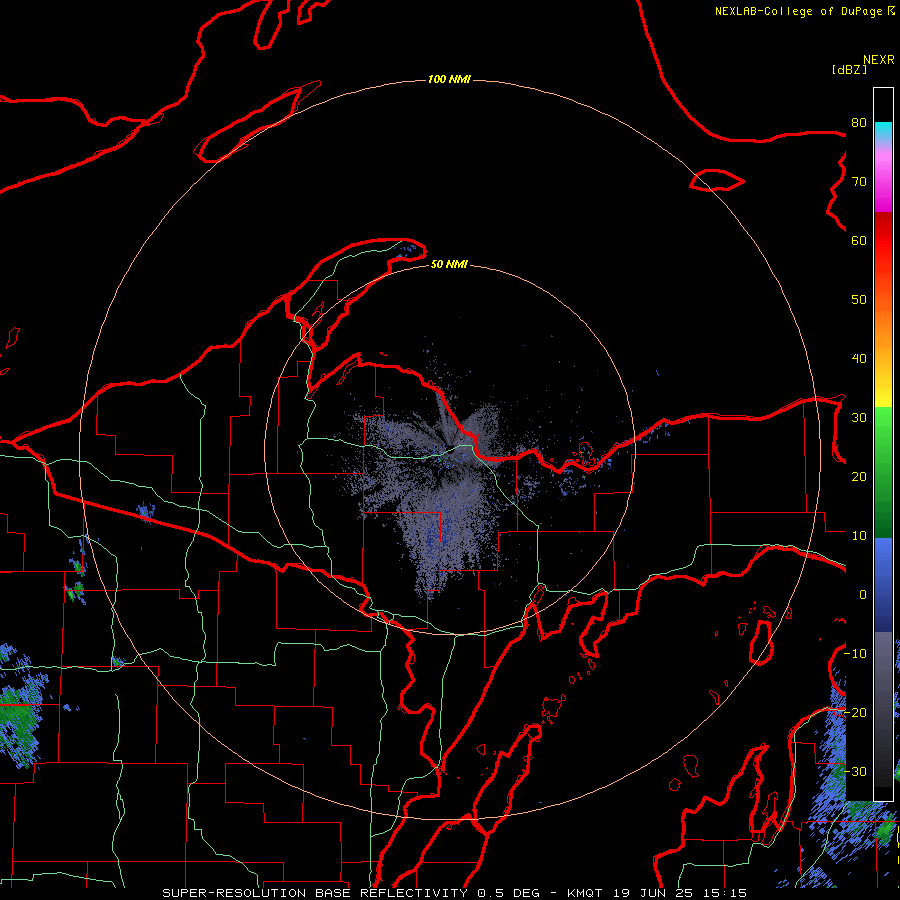Click the 20 value on the dBZ scale

(x=859, y=477)
